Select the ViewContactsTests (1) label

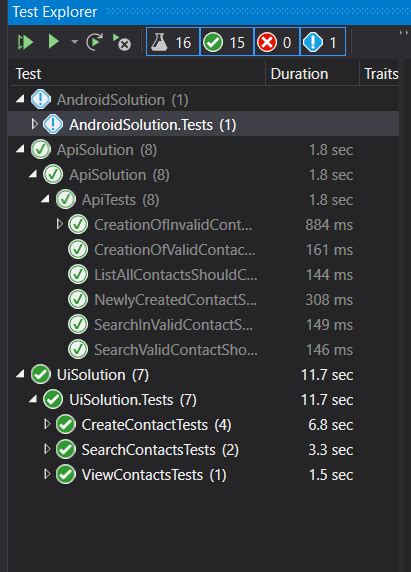(154, 475)
